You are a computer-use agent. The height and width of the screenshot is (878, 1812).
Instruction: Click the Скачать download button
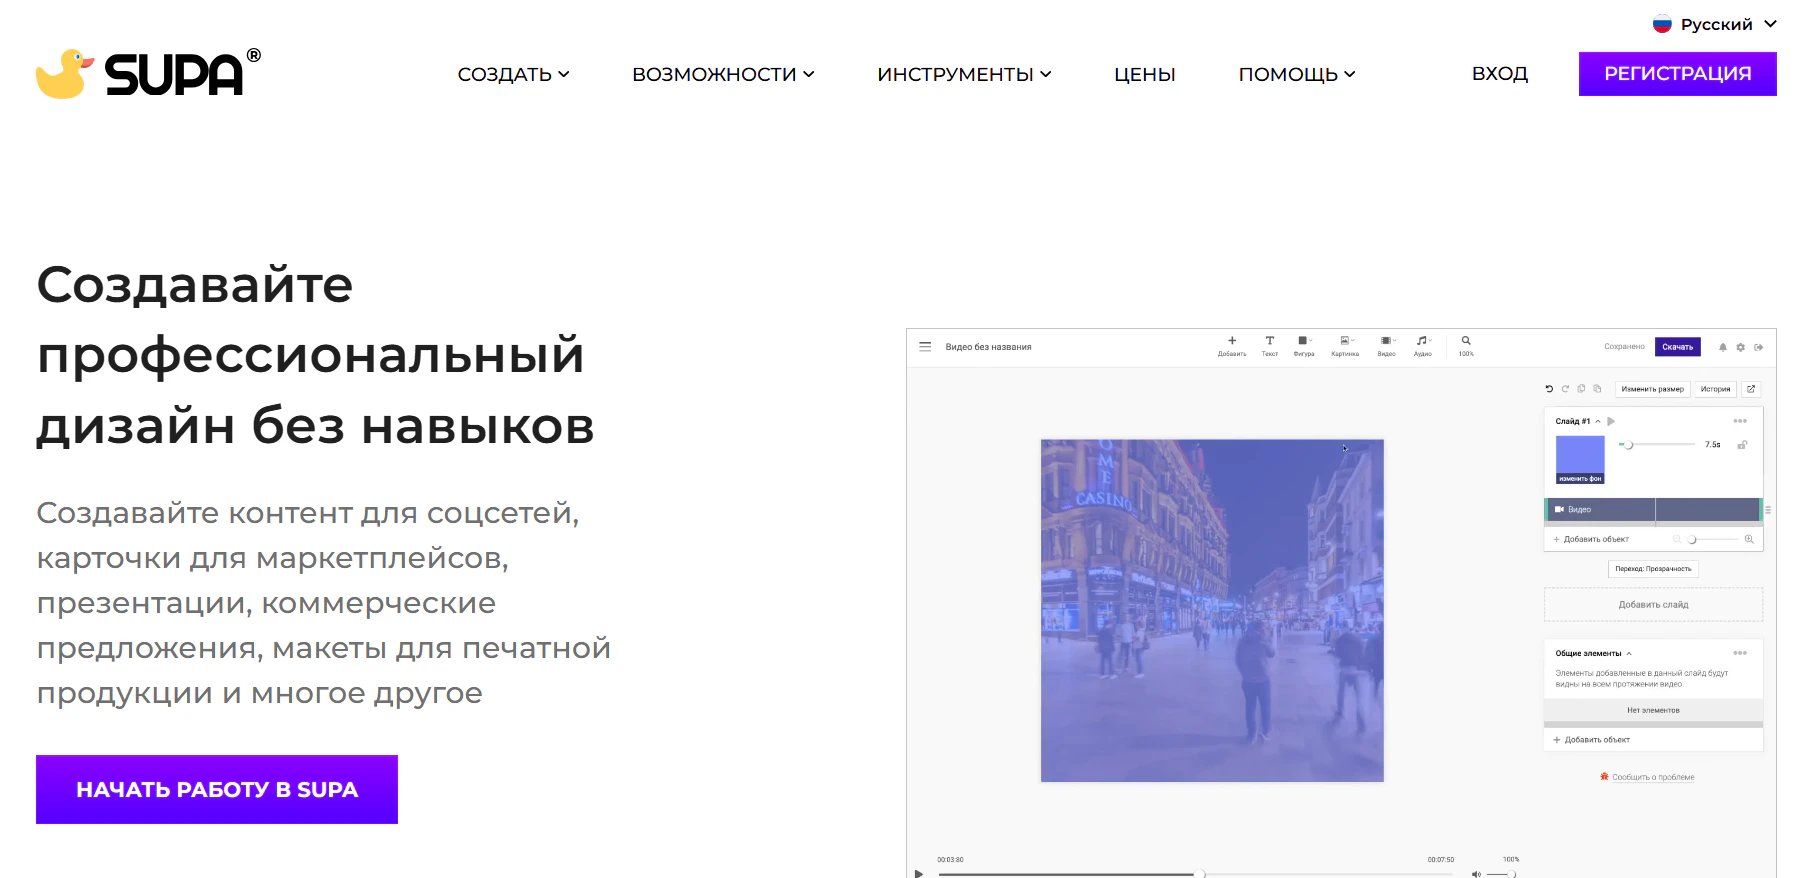[1678, 347]
